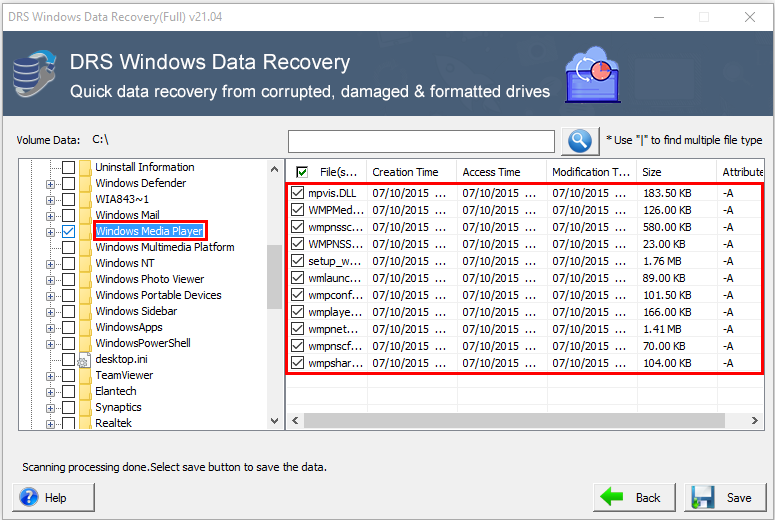The width and height of the screenshot is (775, 520).
Task: Click the file type search input field
Action: 421,141
